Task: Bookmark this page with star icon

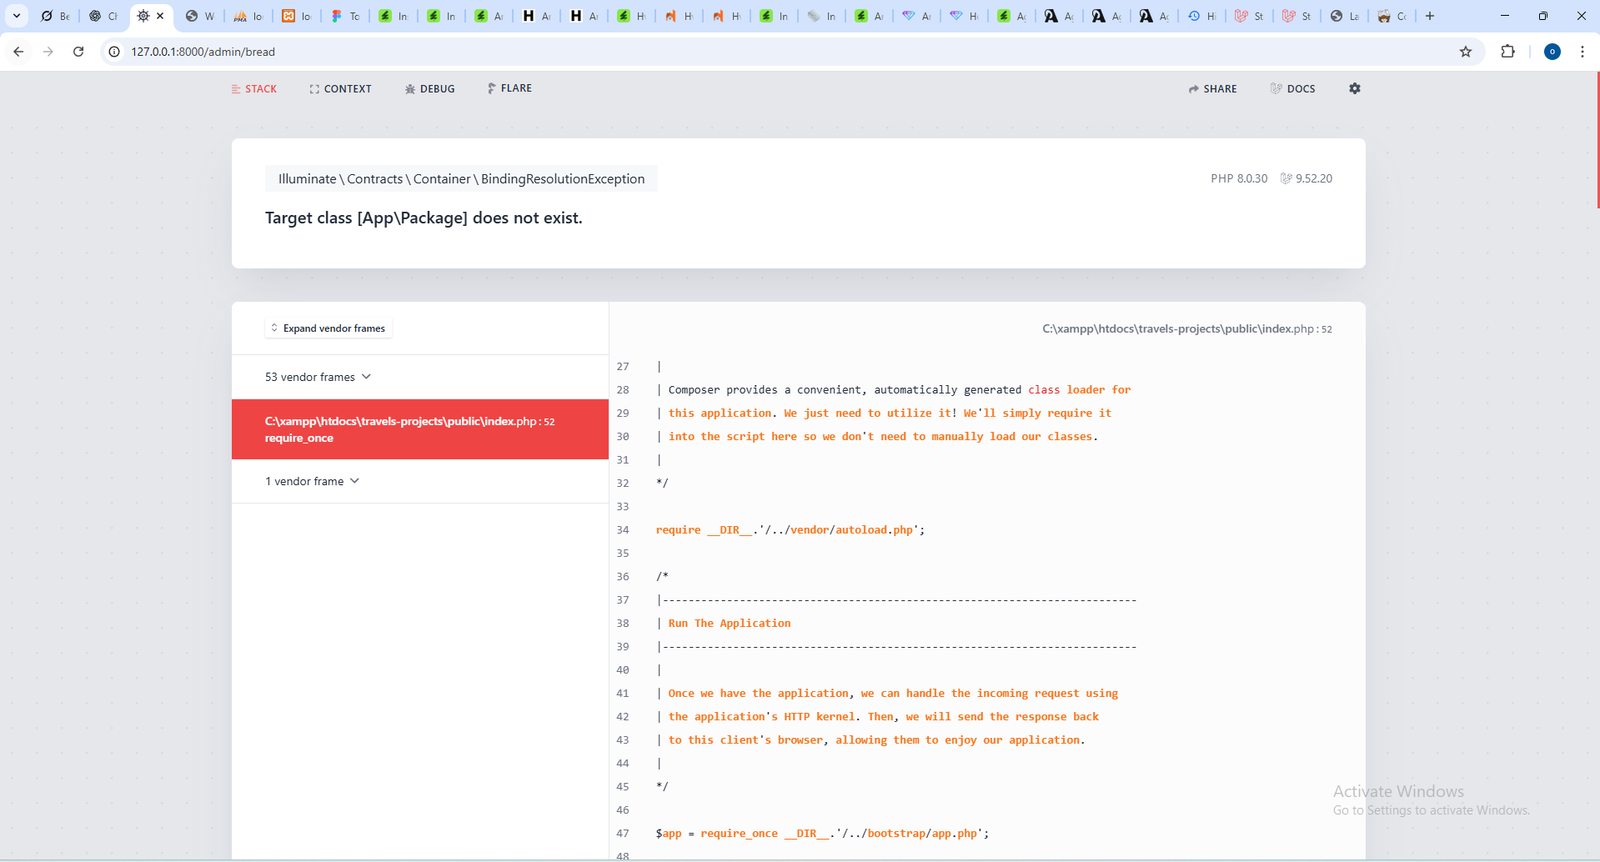Action: (x=1465, y=52)
